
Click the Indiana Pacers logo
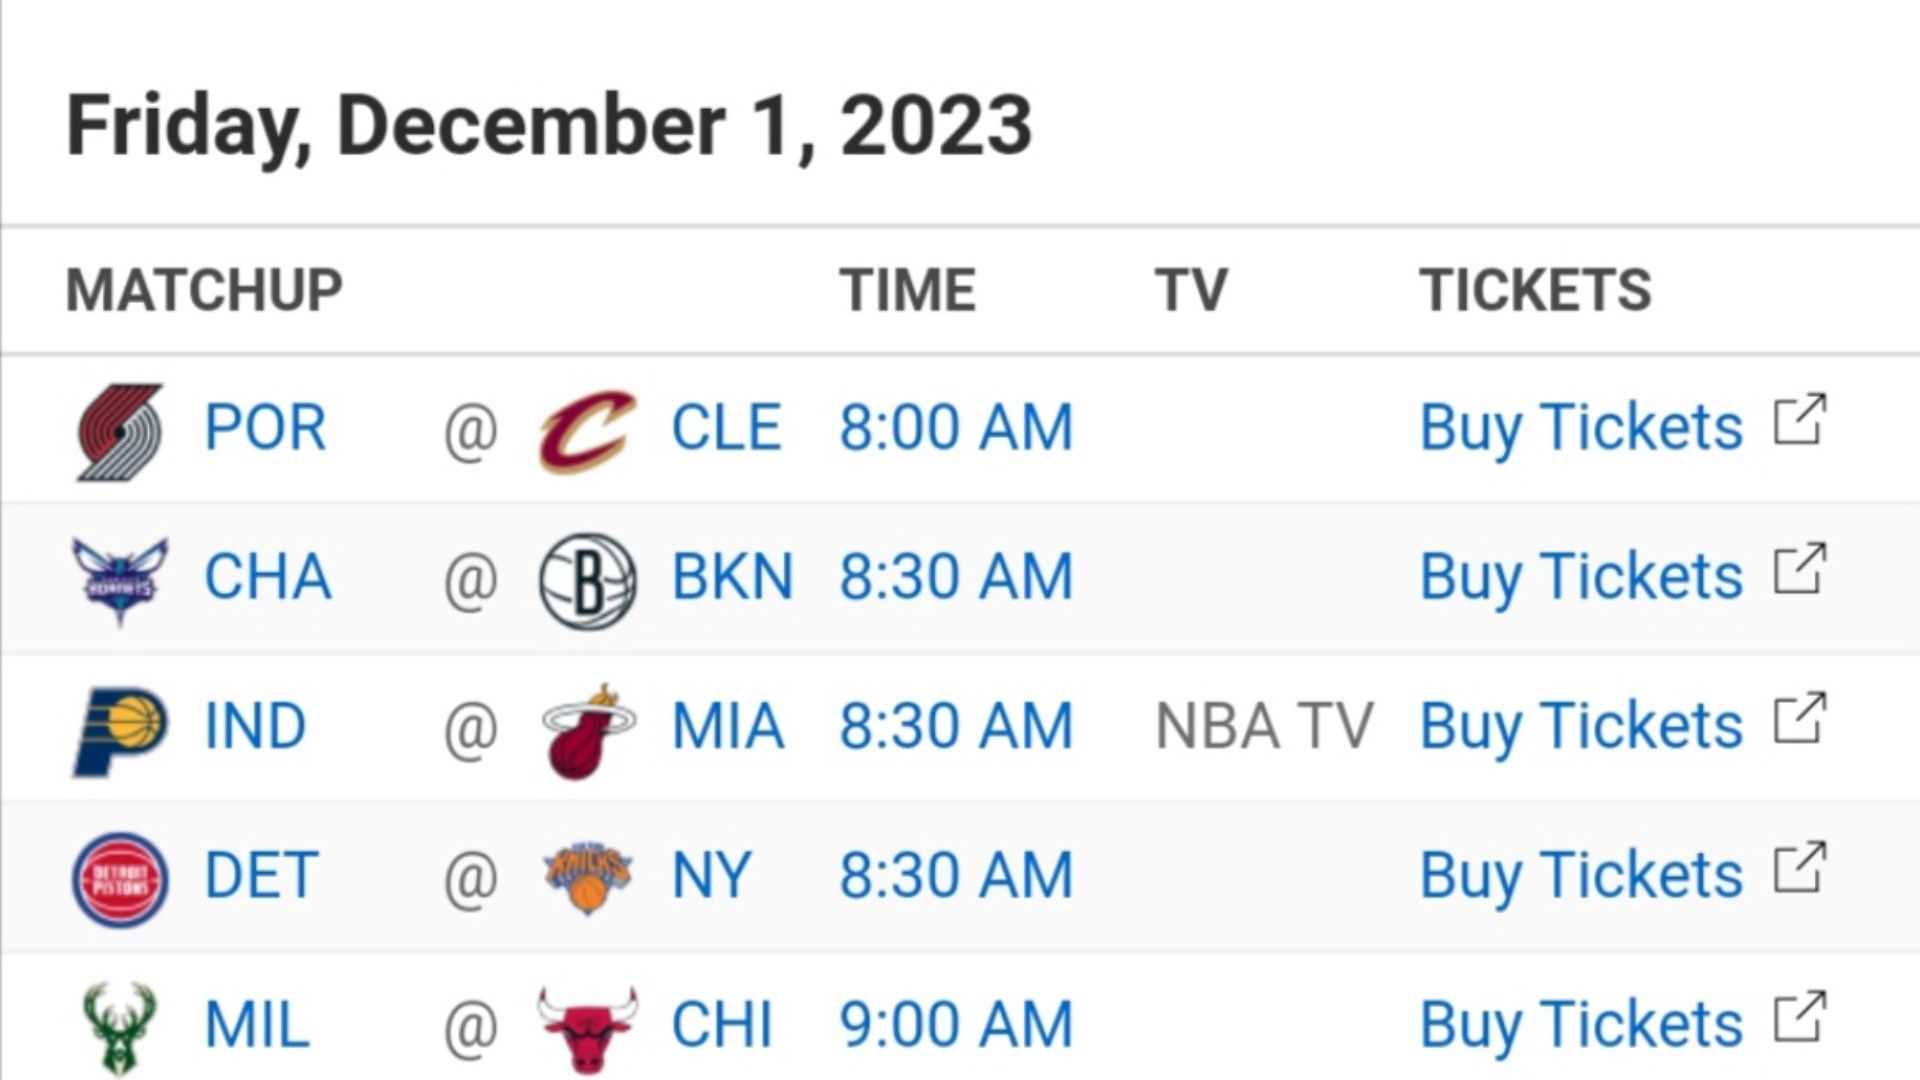(120, 730)
